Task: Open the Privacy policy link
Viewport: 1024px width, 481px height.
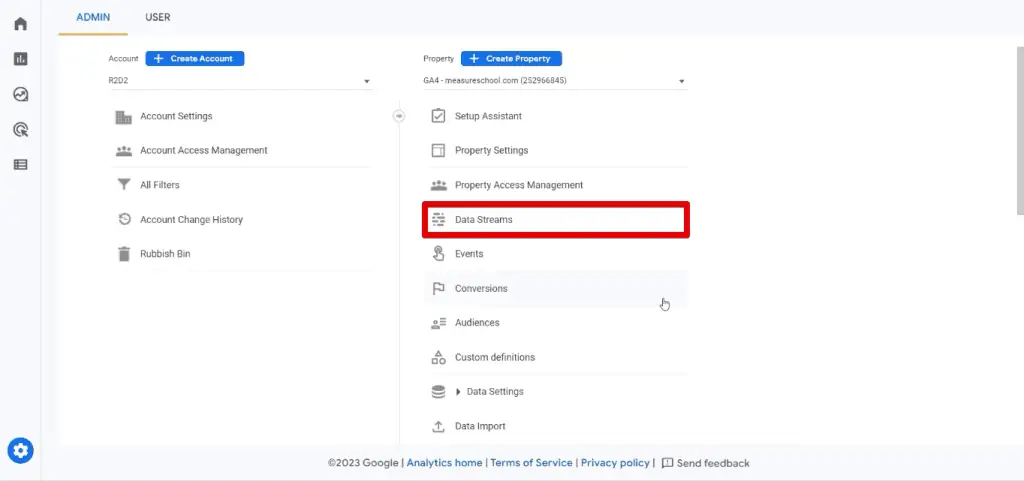Action: point(615,463)
